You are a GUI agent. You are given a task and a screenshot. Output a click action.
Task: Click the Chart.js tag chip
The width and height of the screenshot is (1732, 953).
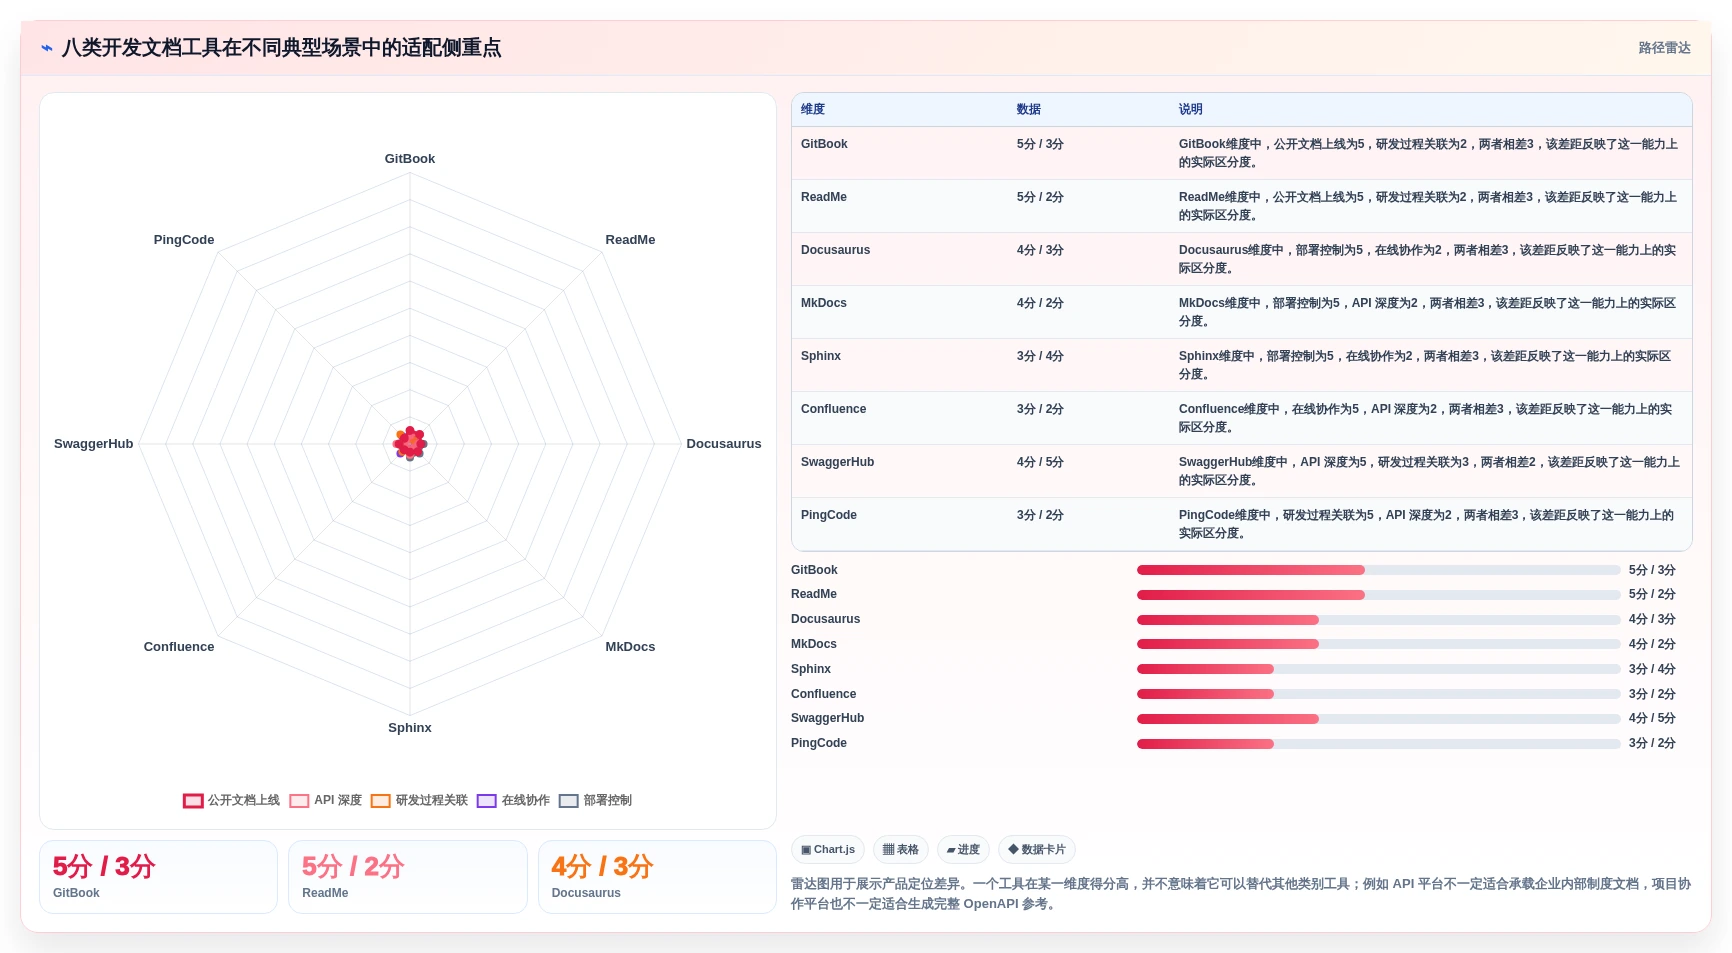[828, 850]
